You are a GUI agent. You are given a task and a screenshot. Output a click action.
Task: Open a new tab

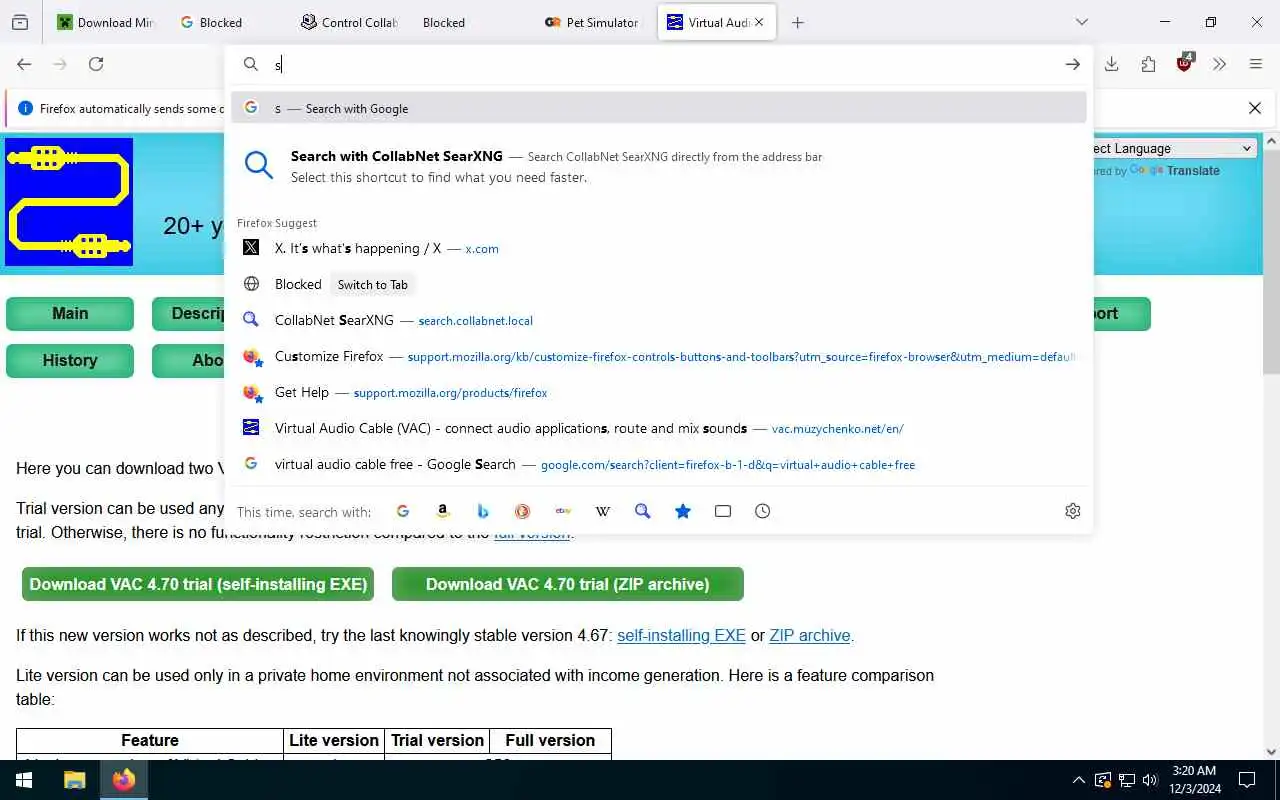(797, 22)
